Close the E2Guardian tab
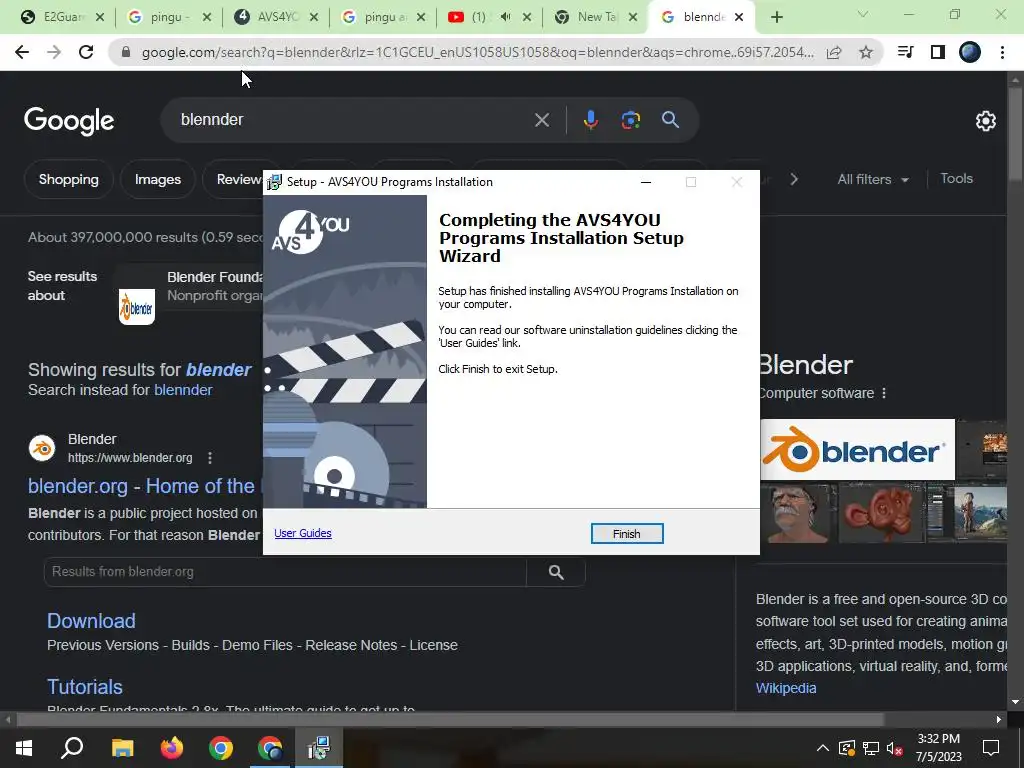The height and width of the screenshot is (768, 1024). pos(100,18)
